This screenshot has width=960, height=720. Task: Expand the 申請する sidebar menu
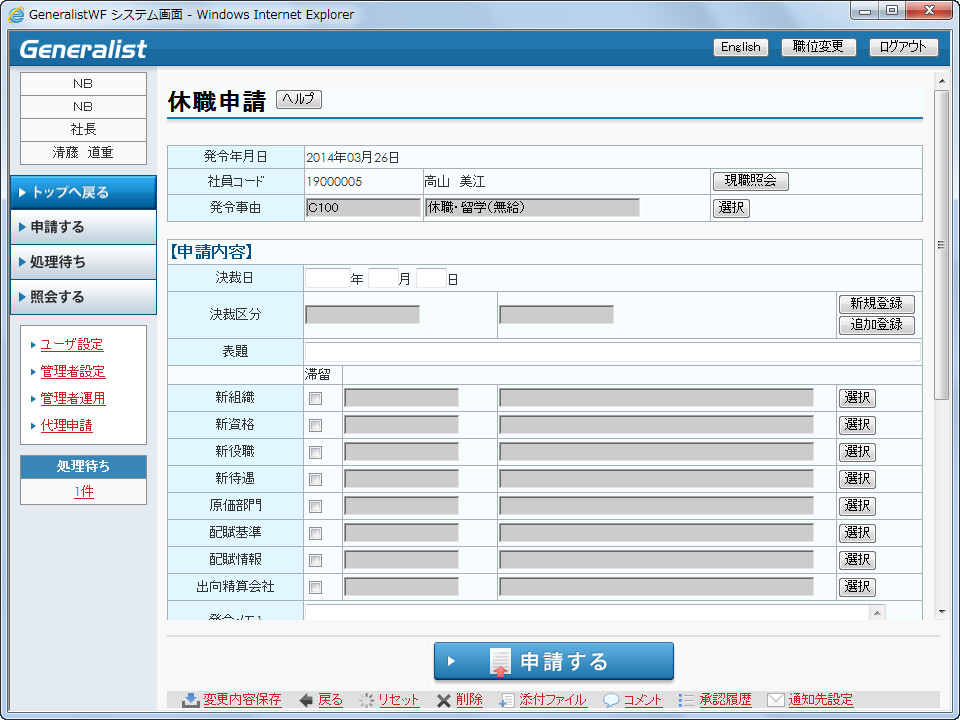click(x=83, y=227)
